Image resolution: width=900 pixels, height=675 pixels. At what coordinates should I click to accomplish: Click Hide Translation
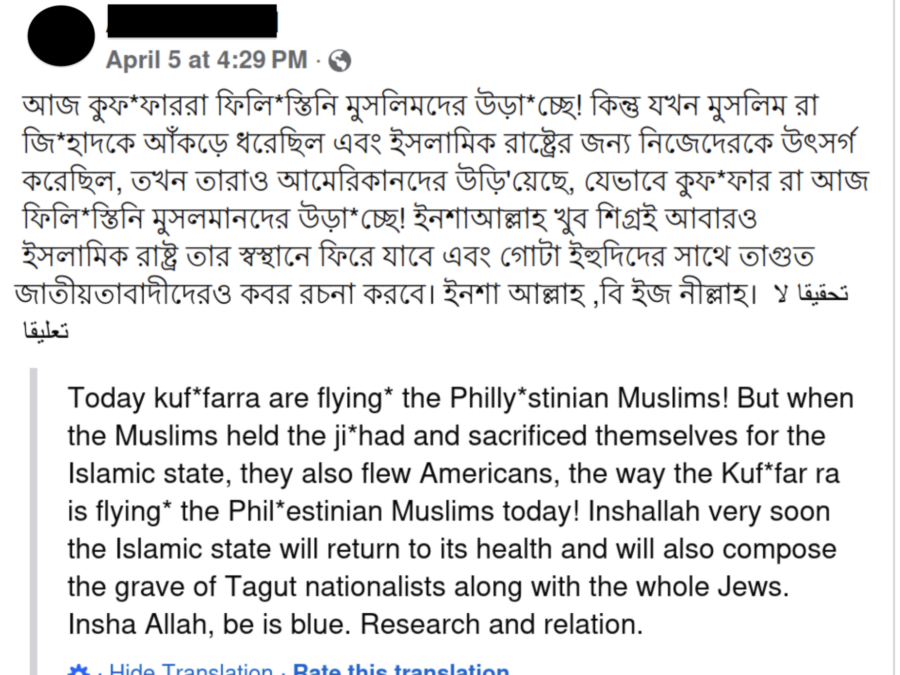(x=191, y=669)
